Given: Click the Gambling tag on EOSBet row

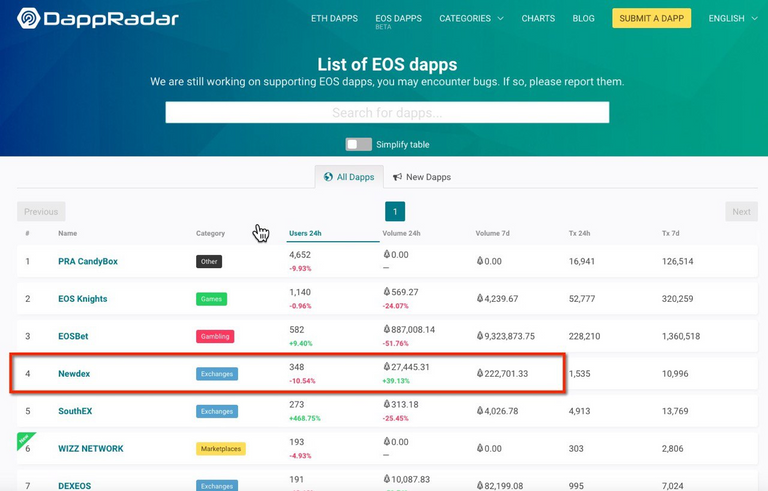Looking at the screenshot, I should pos(214,336).
